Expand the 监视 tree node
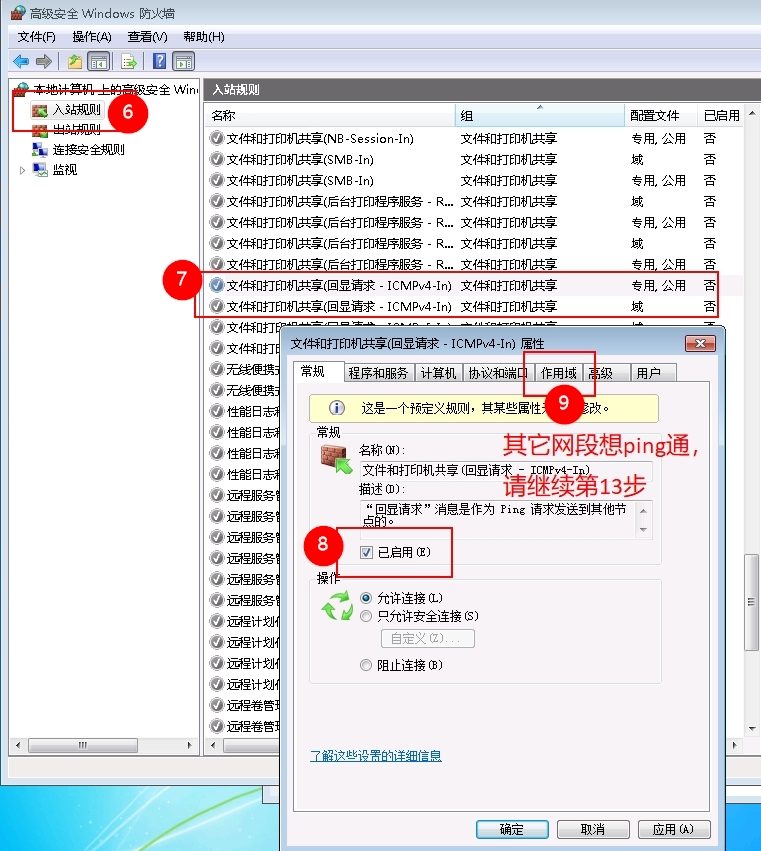This screenshot has height=851, width=761. [23, 171]
